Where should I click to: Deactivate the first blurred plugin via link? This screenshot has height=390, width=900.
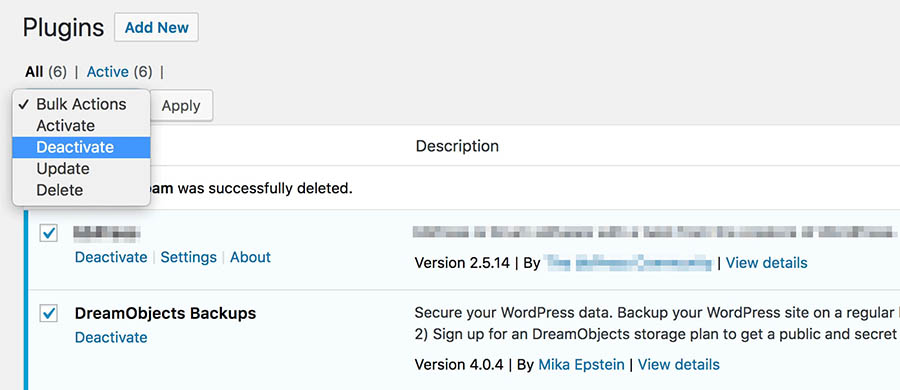[x=111, y=257]
